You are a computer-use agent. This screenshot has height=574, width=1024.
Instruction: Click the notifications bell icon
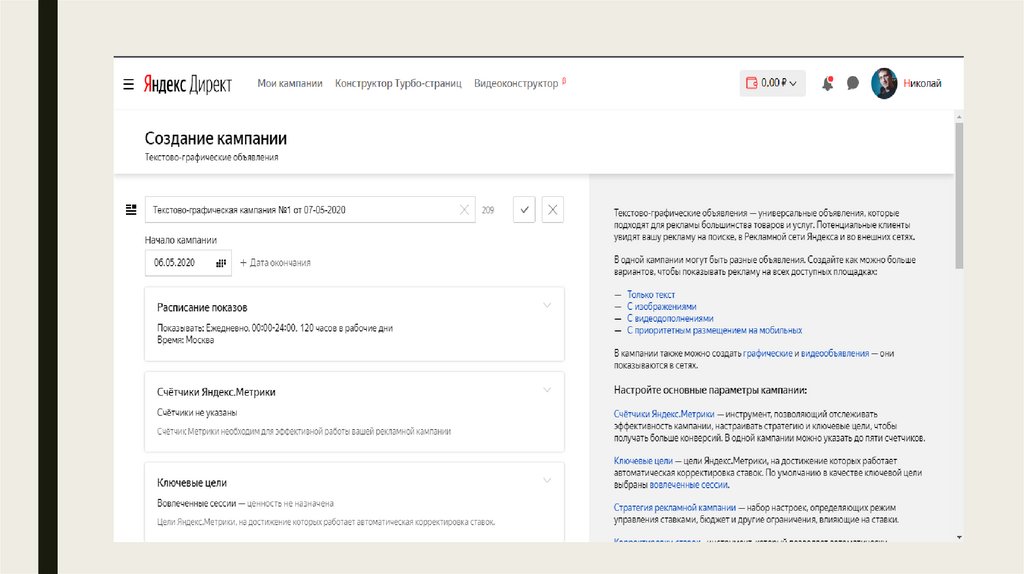click(x=827, y=84)
